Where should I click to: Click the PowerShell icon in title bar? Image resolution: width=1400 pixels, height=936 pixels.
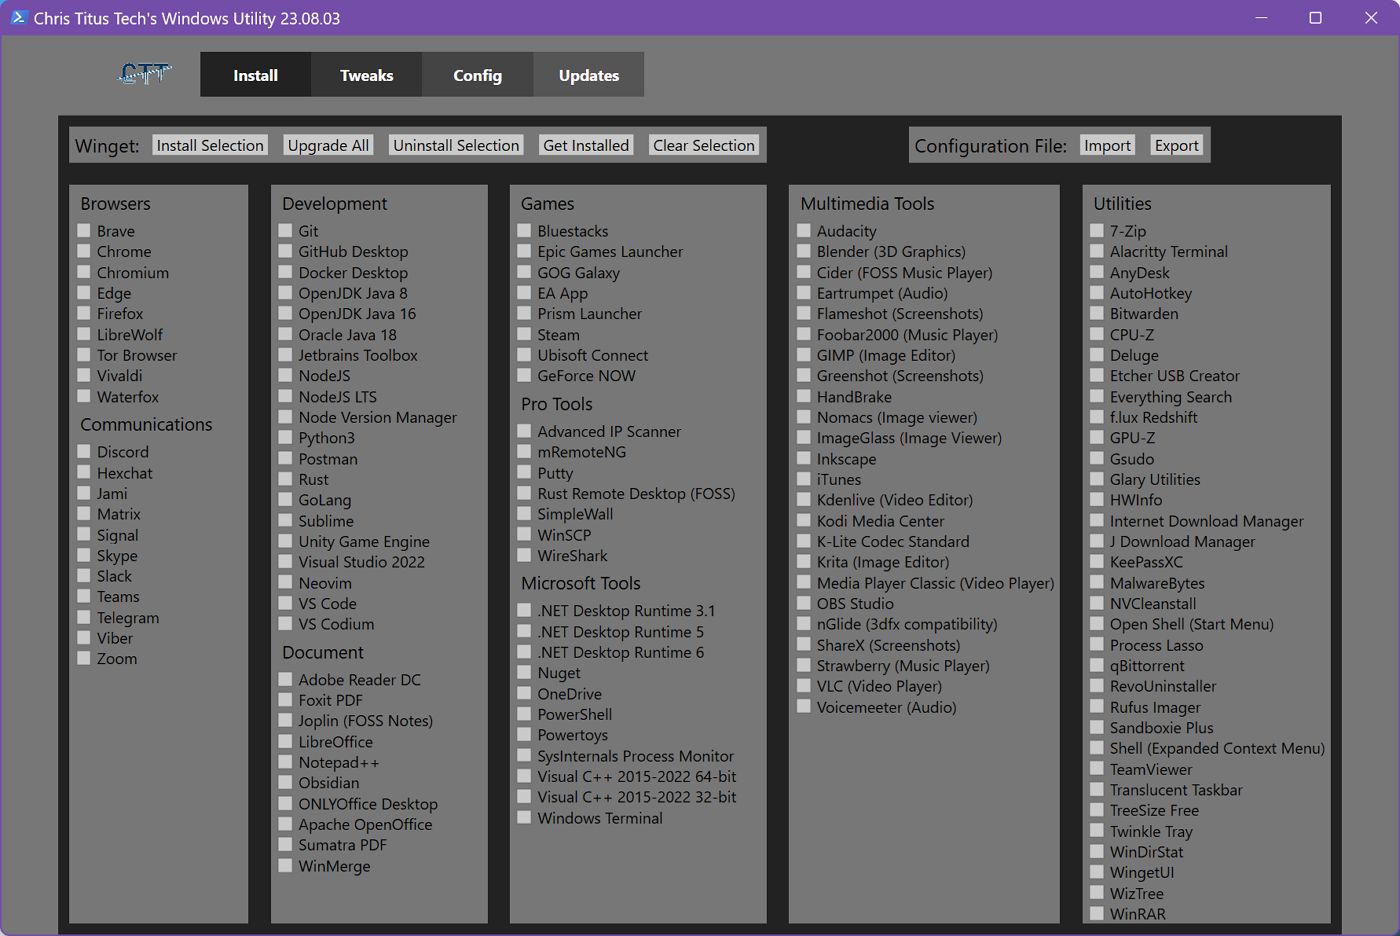click(x=18, y=18)
